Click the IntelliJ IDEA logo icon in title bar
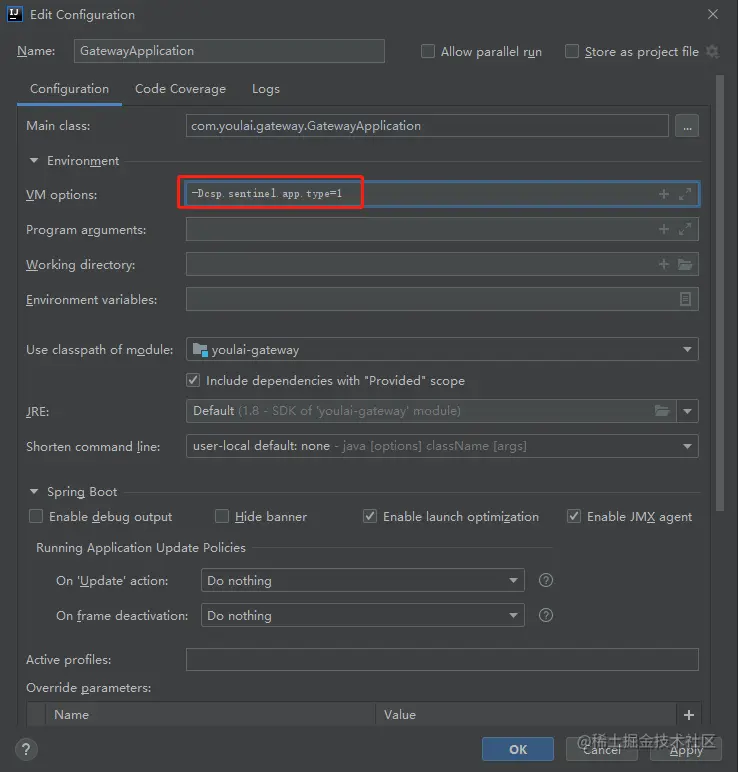This screenshot has height=772, width=738. [x=14, y=14]
